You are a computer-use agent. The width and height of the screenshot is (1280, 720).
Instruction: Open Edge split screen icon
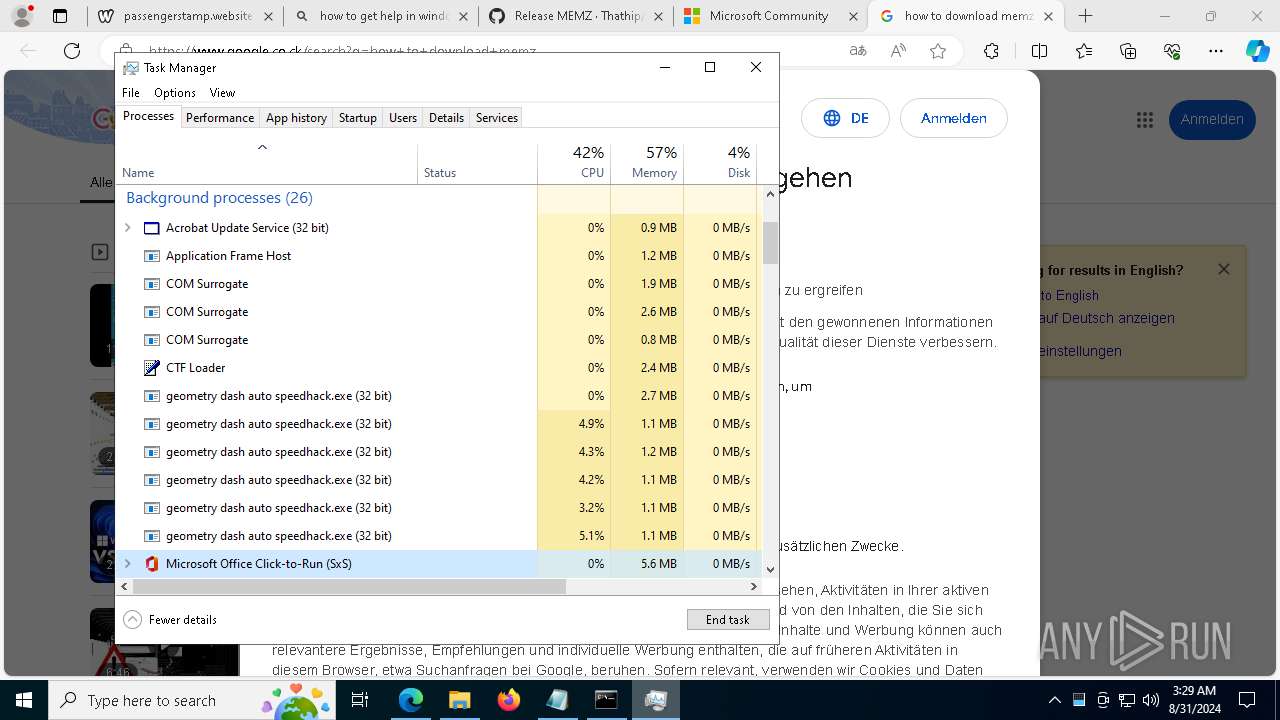coord(1040,51)
